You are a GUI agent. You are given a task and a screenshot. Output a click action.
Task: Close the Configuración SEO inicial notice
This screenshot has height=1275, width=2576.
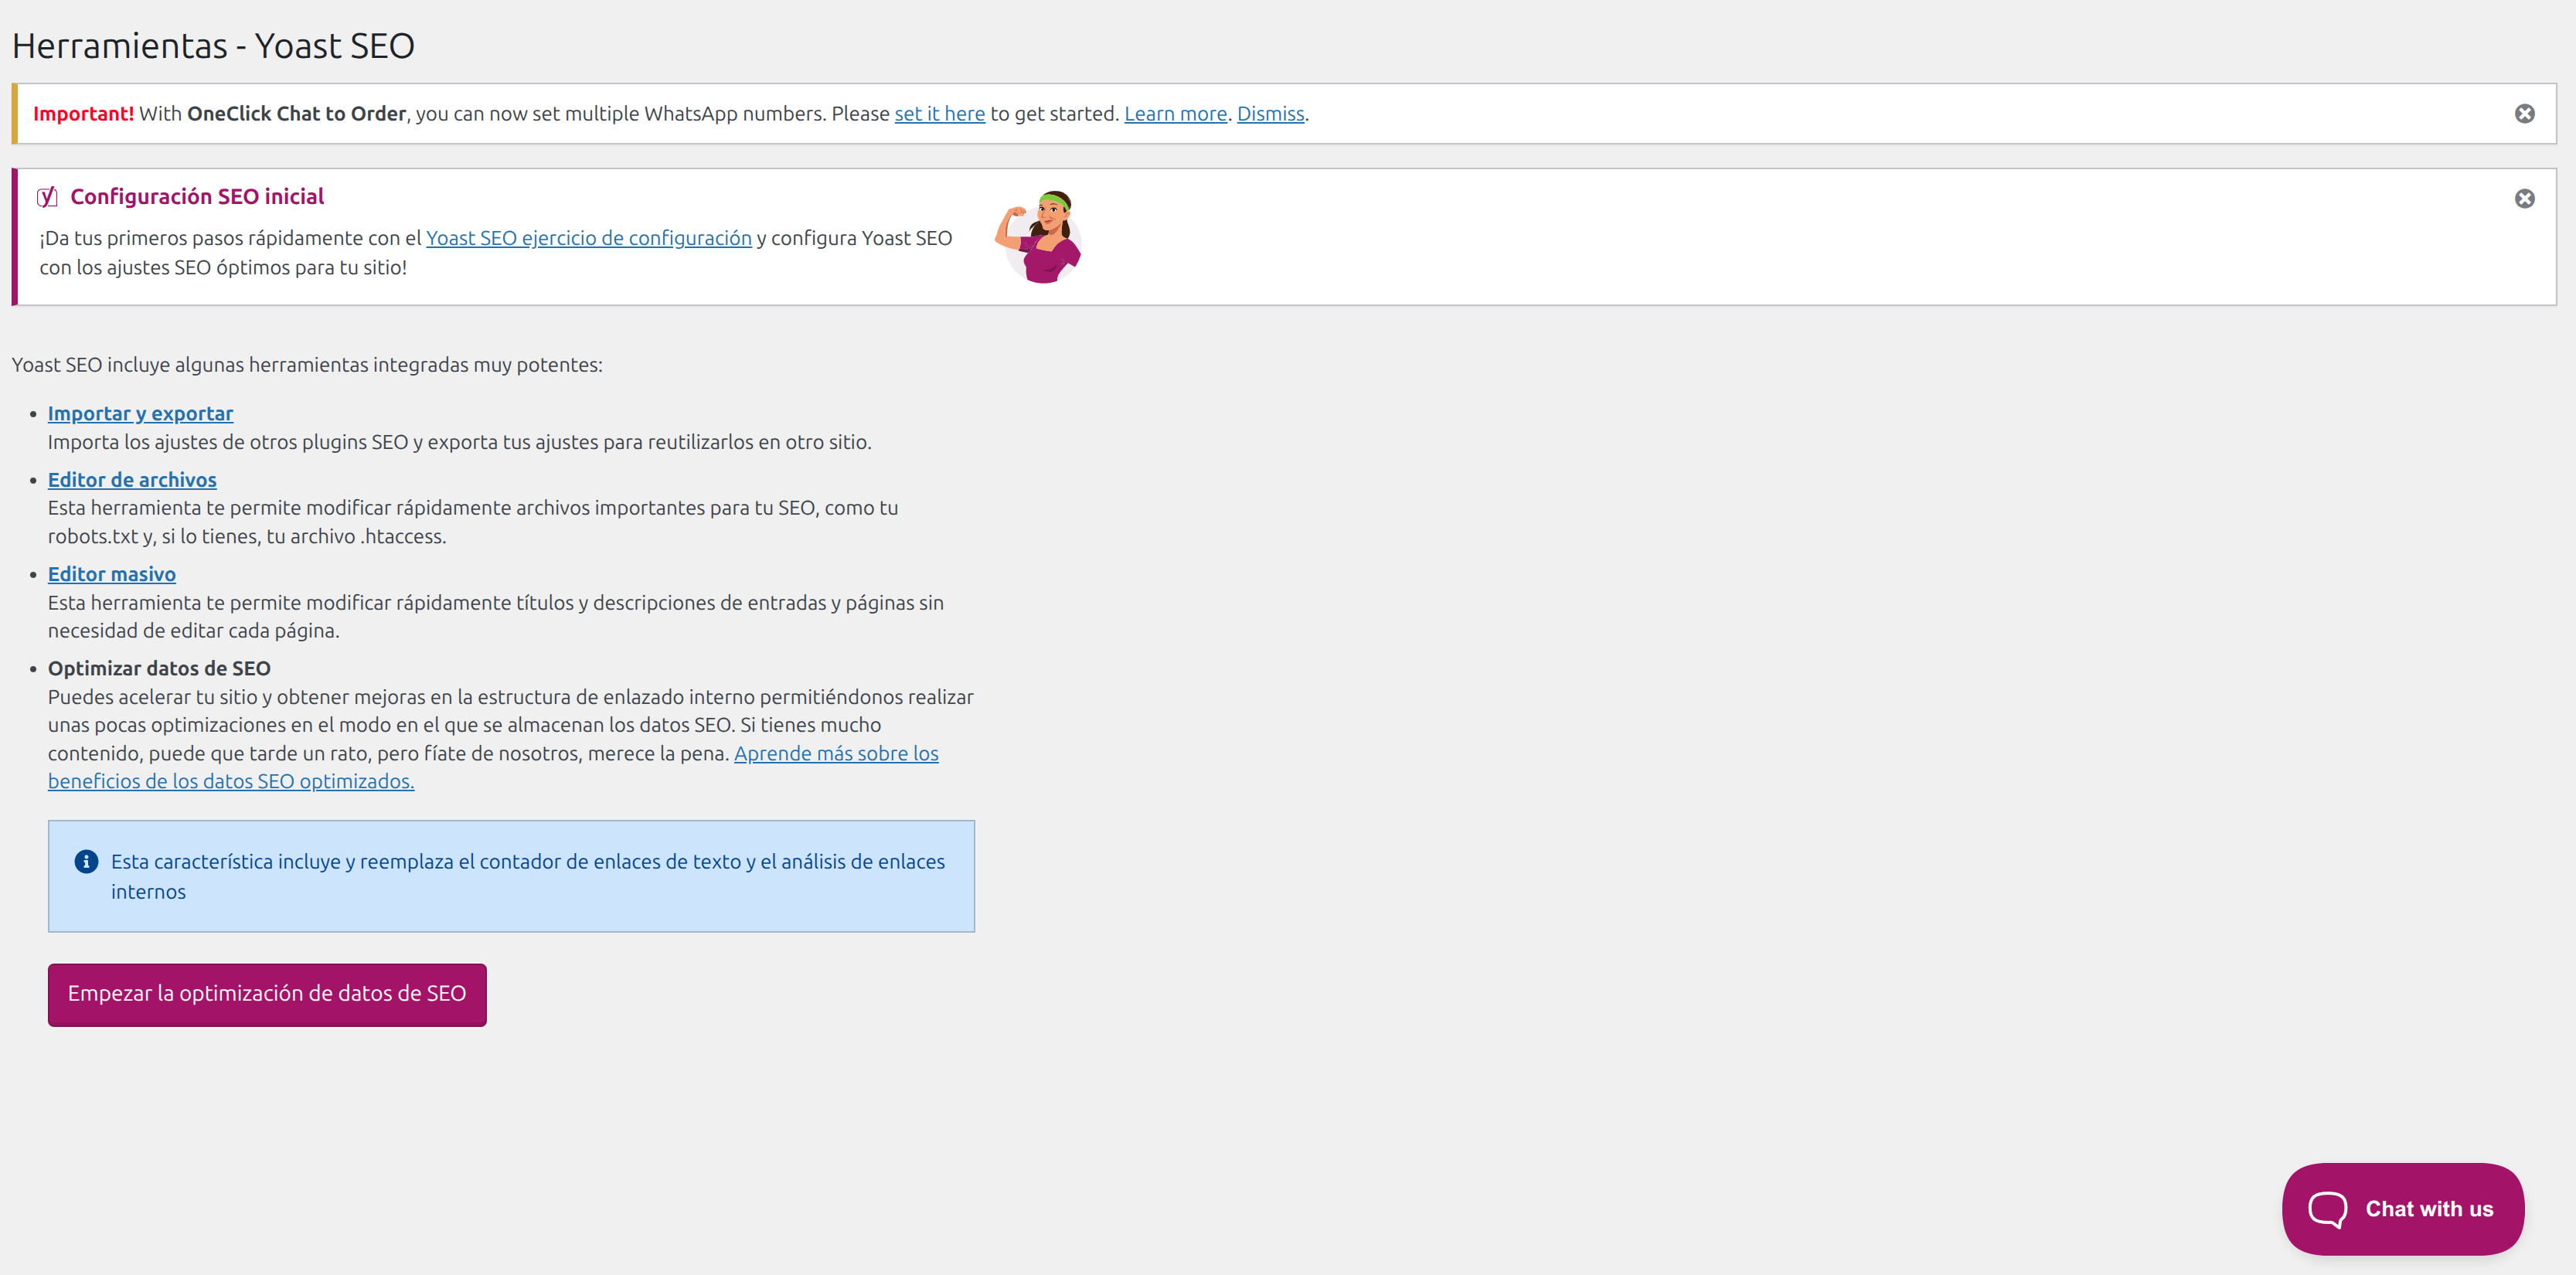(2524, 199)
